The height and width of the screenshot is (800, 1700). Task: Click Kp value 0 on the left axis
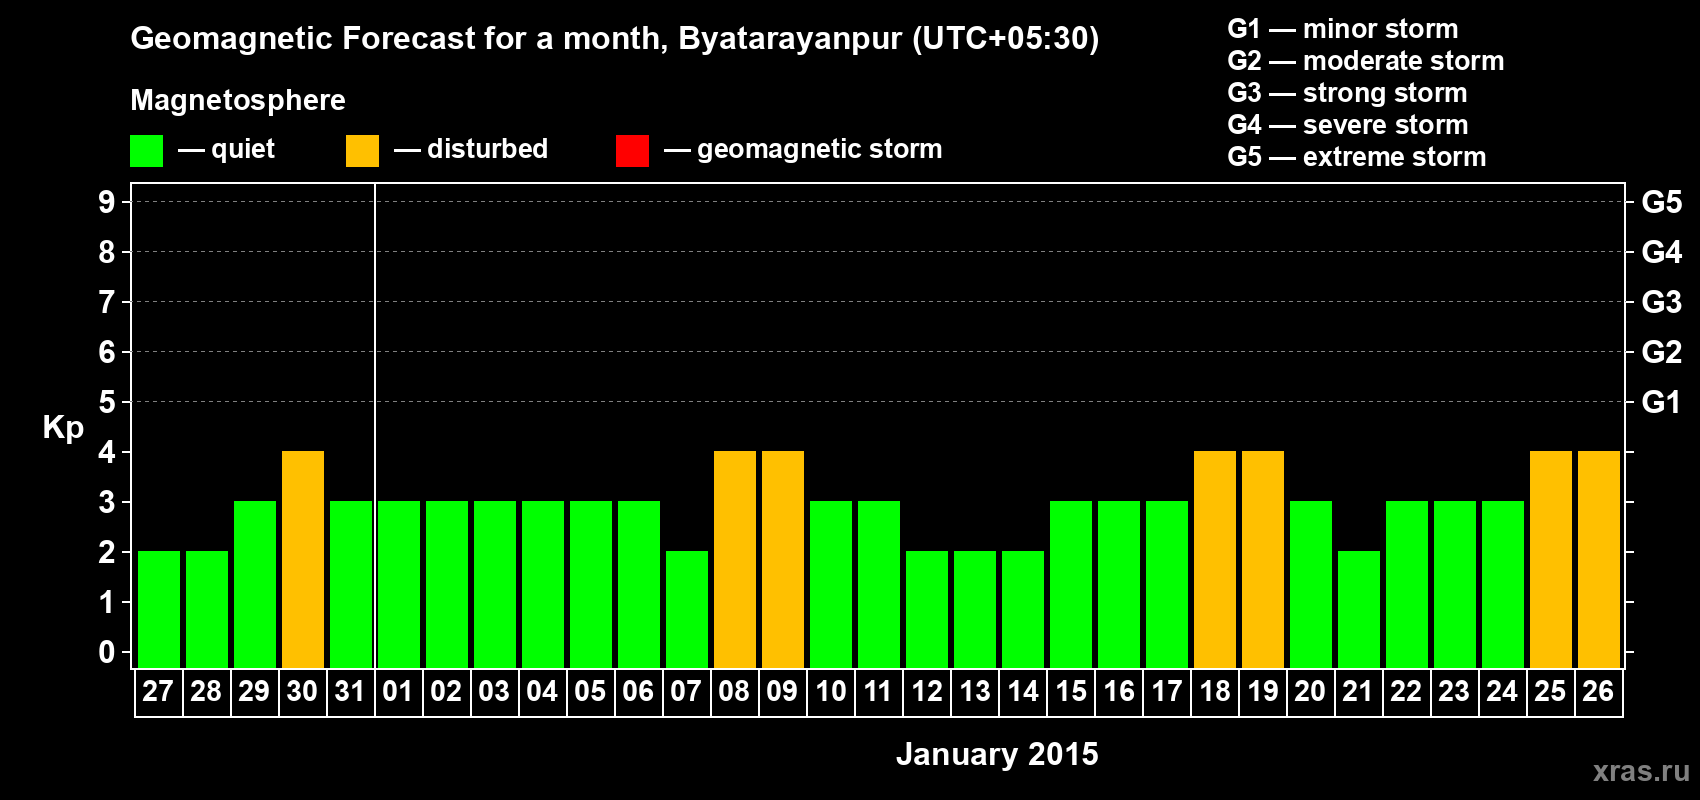tap(107, 652)
